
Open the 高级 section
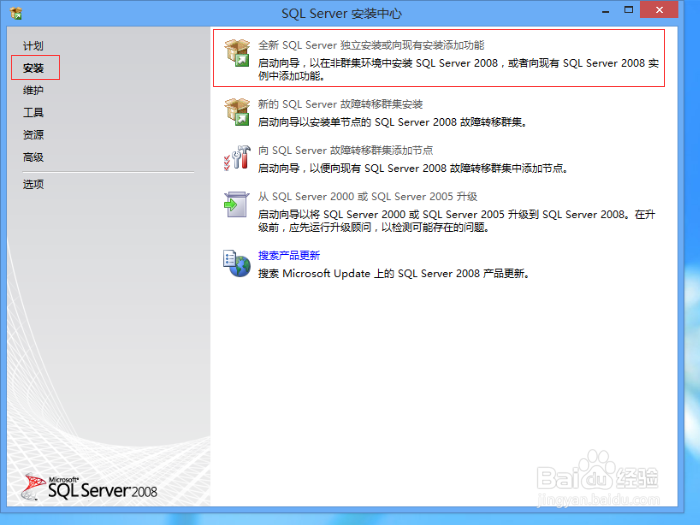pyautogui.click(x=33, y=157)
